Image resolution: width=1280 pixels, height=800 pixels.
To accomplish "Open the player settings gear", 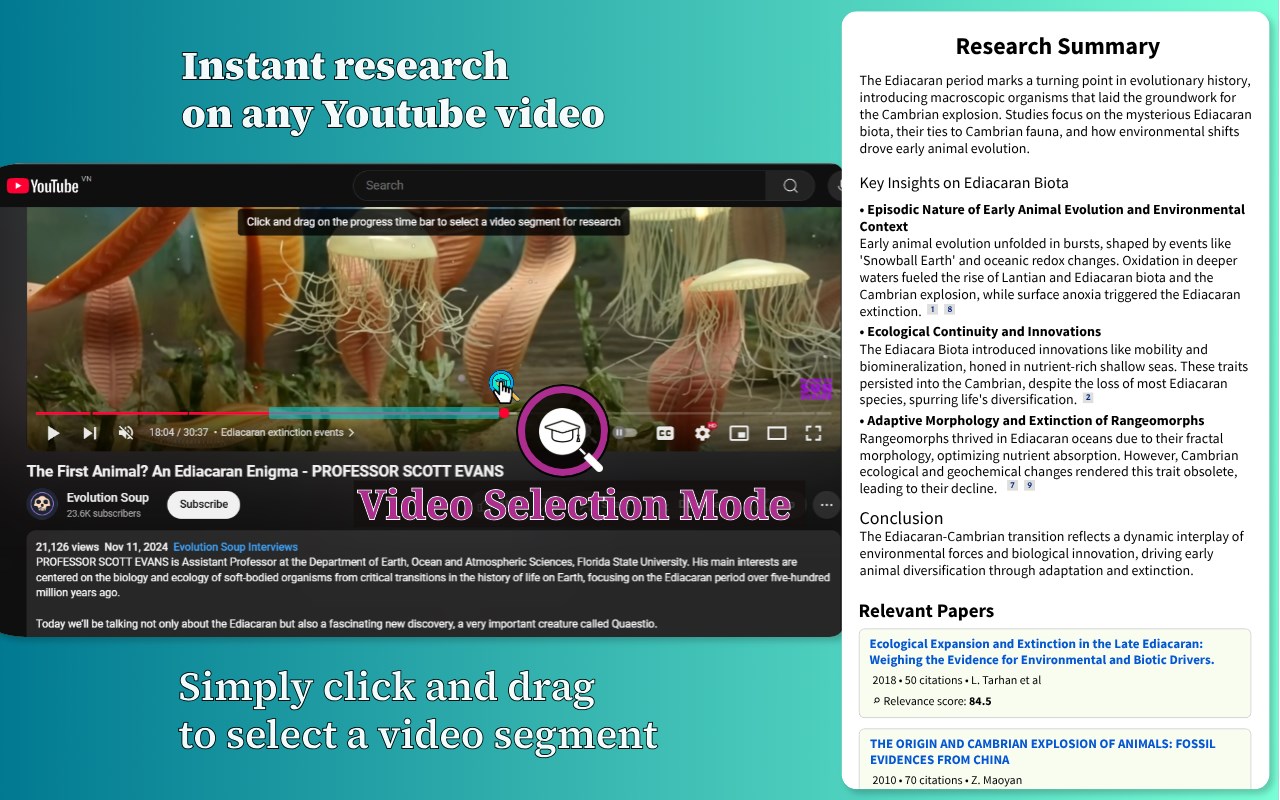I will [703, 433].
